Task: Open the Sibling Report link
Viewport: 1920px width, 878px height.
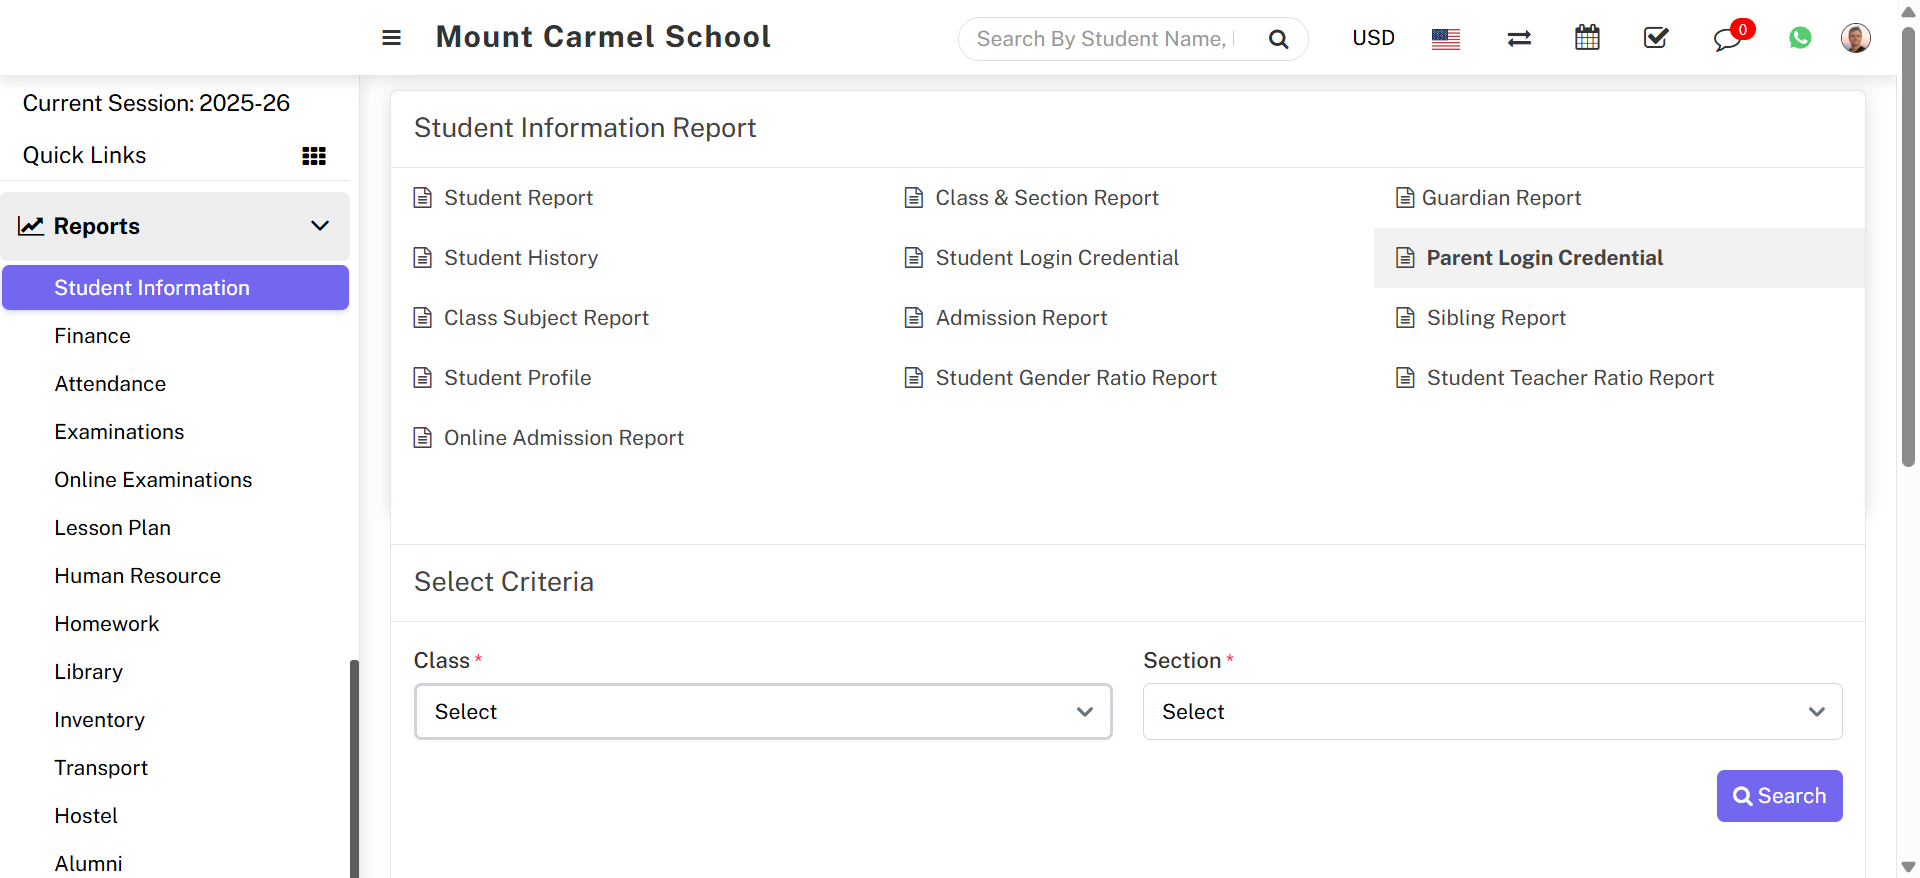Action: (1495, 318)
